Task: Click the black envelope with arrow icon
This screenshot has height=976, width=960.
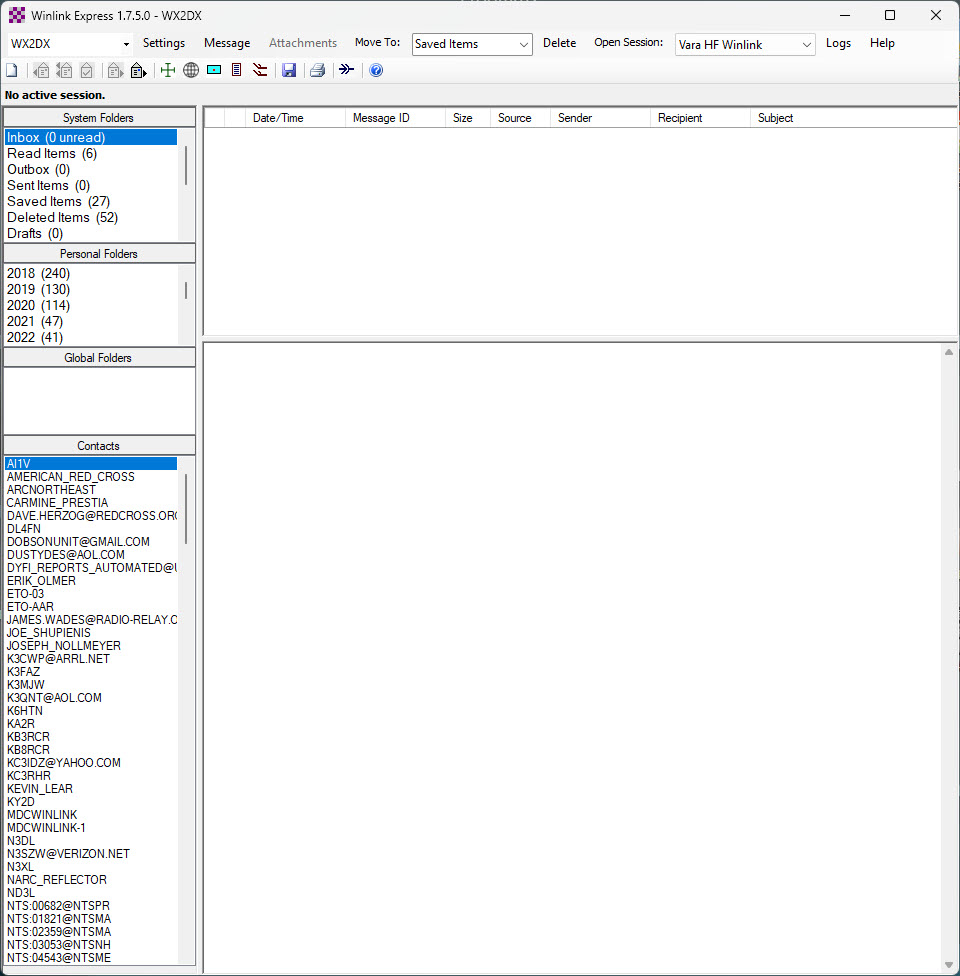Action: pyautogui.click(x=138, y=70)
